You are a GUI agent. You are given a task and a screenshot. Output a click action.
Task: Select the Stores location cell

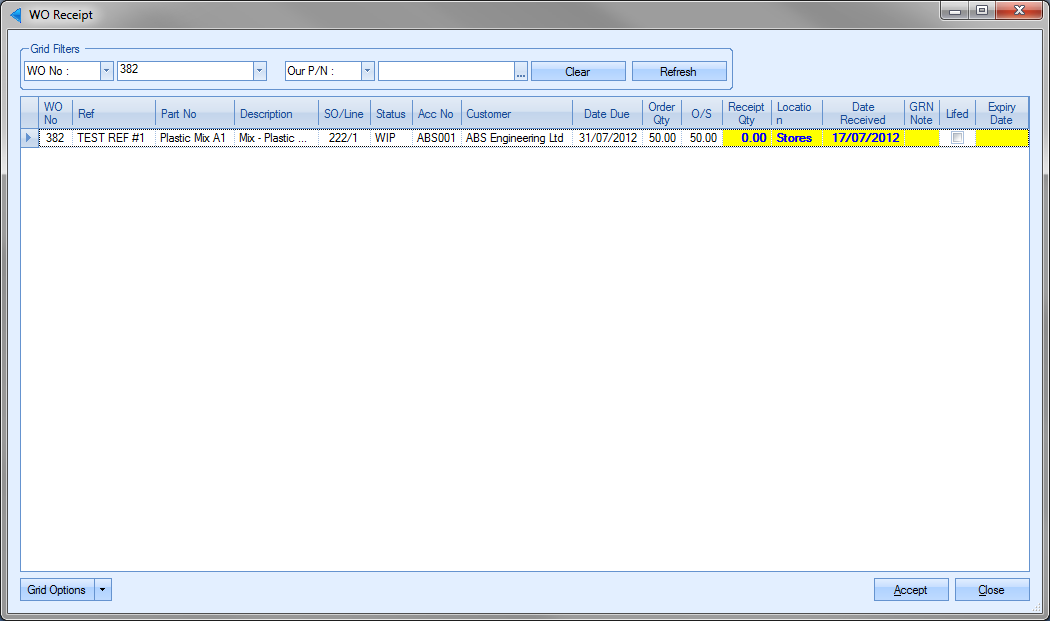pos(795,138)
